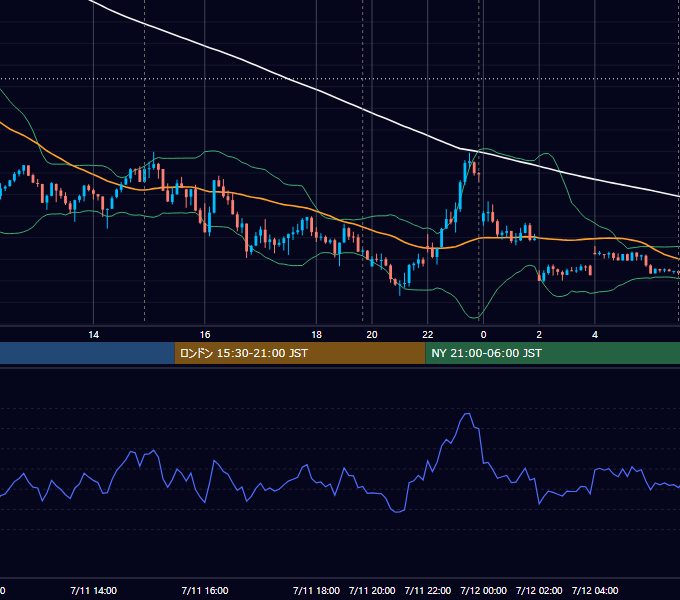Click the lowest candlestick near hour 21
This screenshot has width=680, height=600.
point(400,290)
